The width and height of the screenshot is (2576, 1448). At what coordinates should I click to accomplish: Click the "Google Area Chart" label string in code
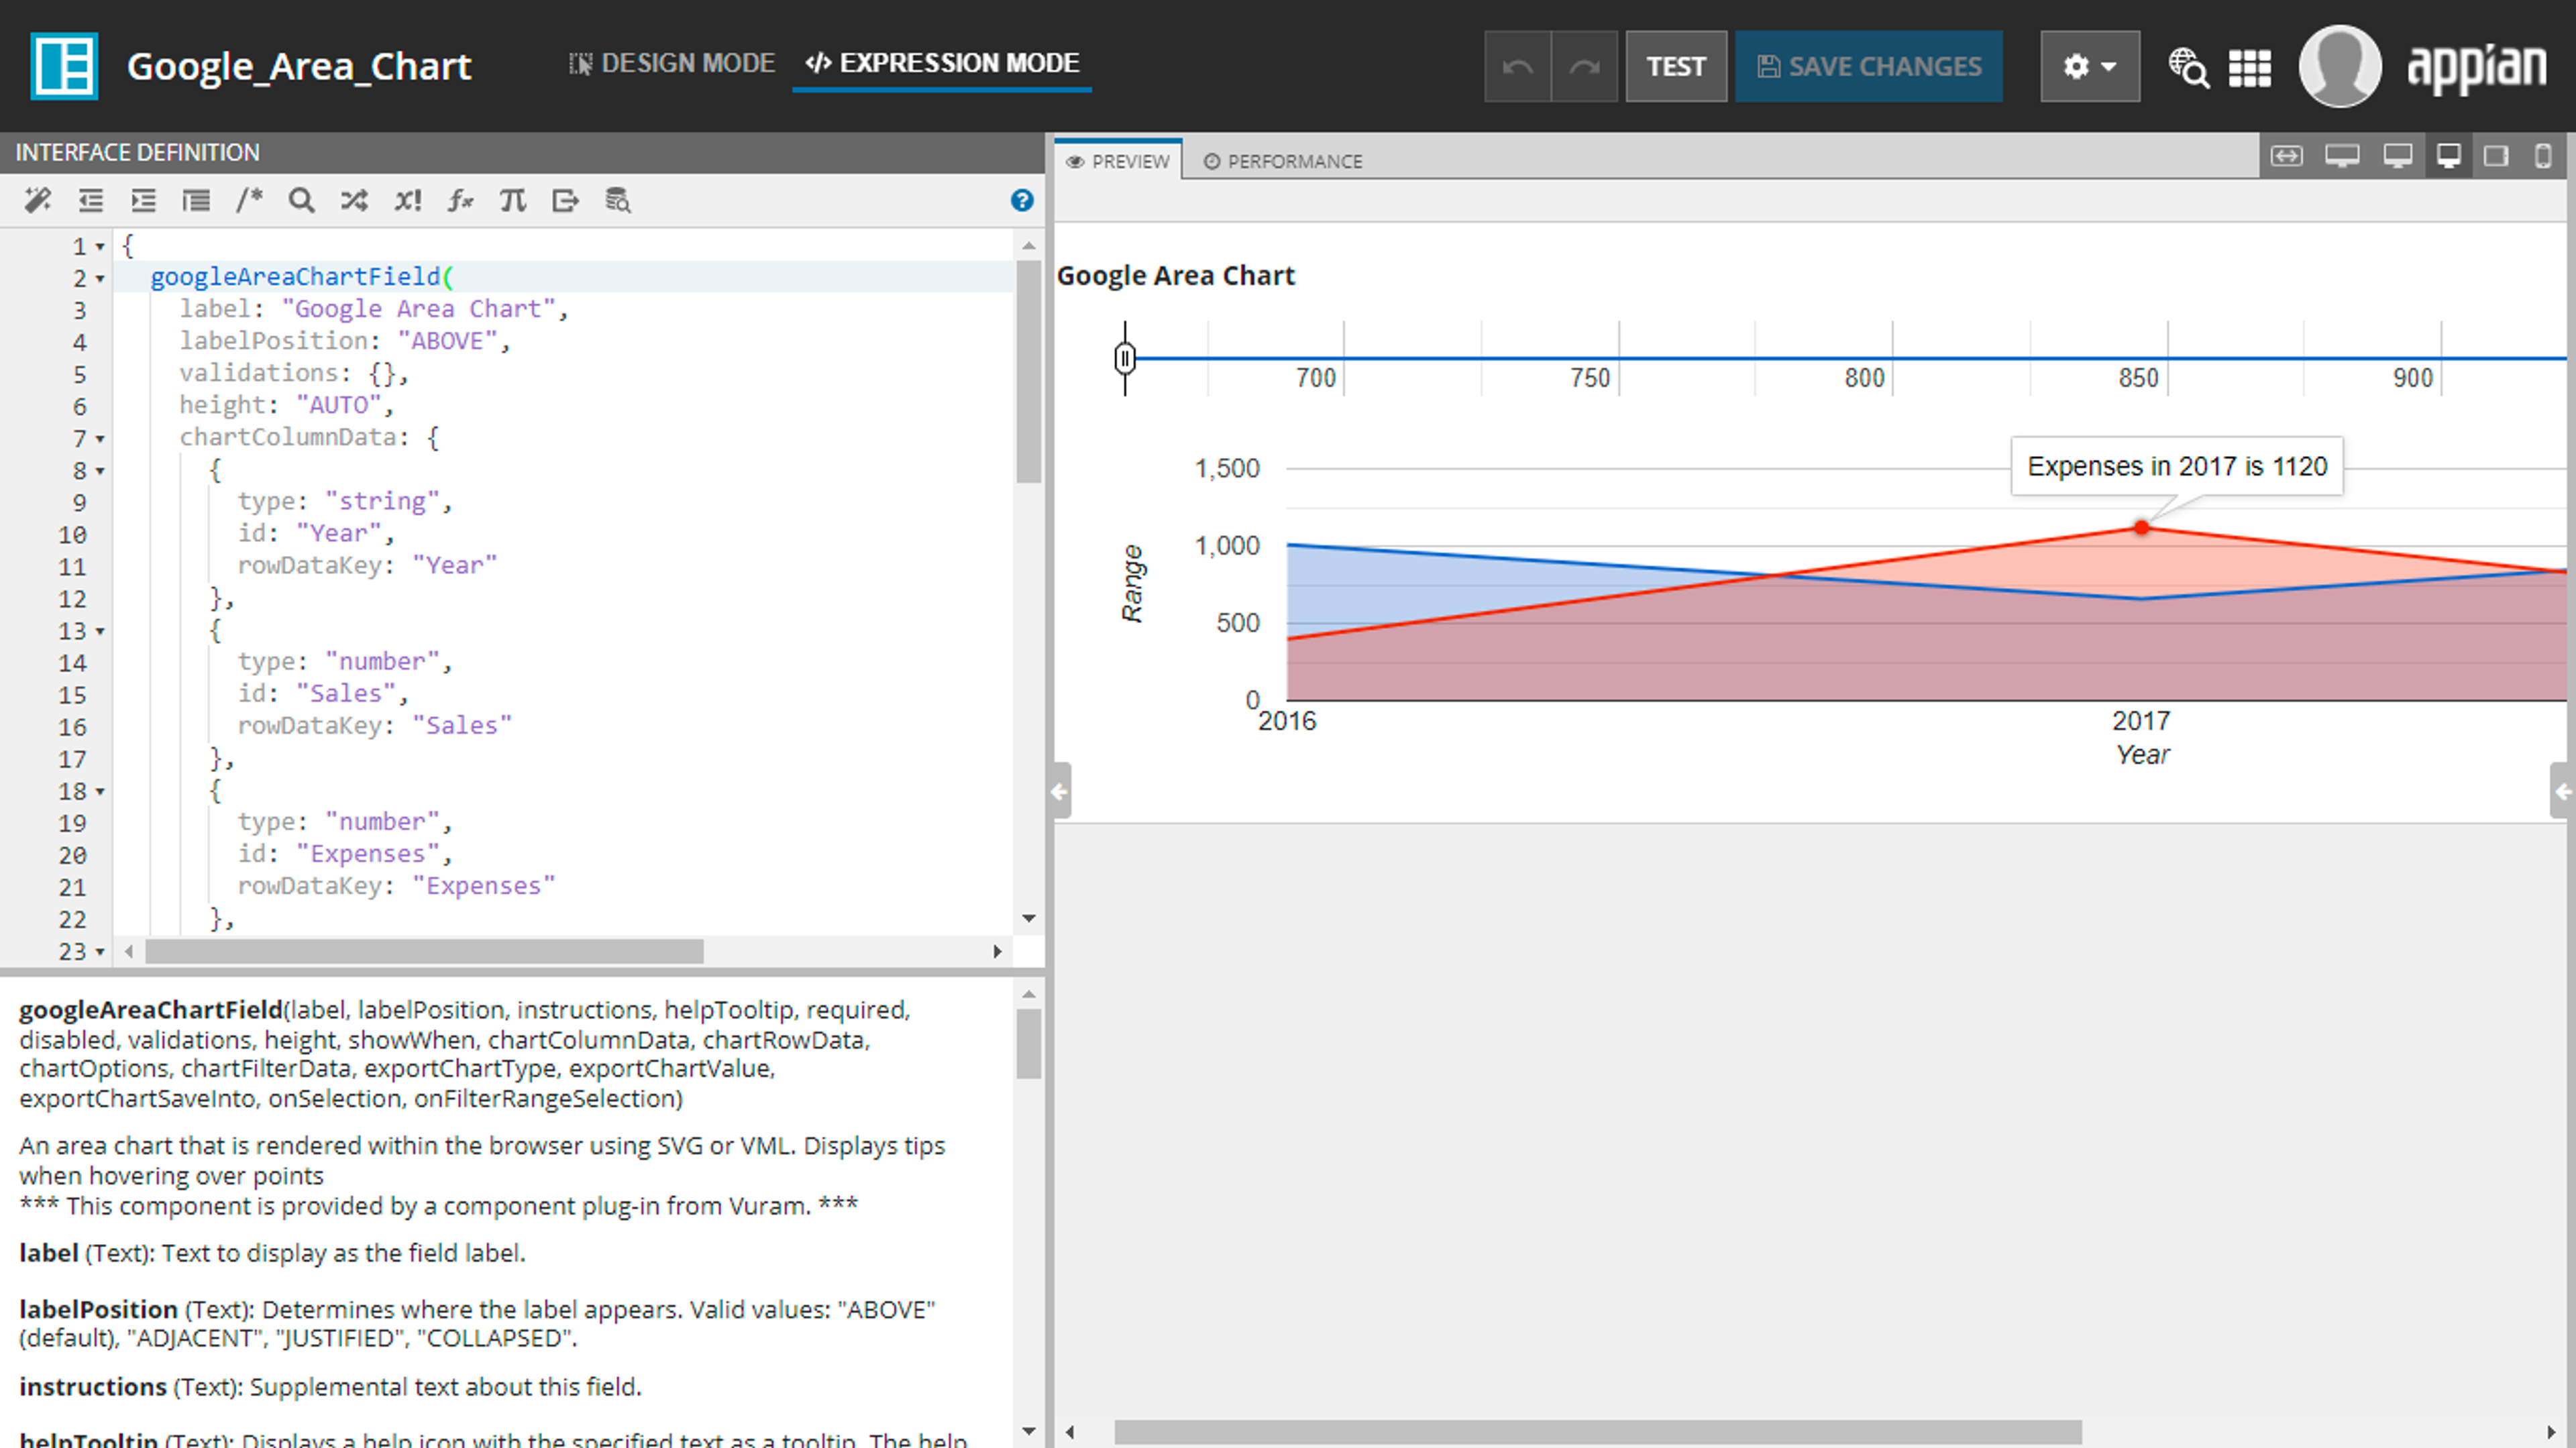coord(418,309)
